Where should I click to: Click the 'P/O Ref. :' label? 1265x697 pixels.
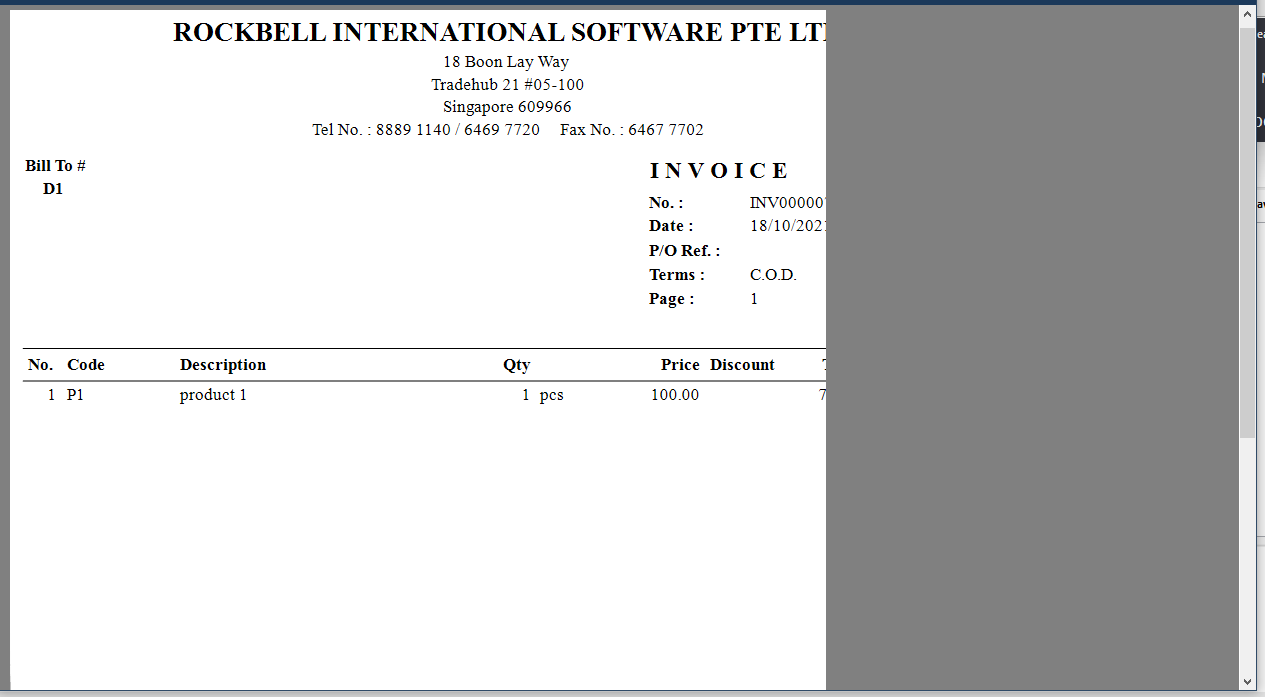(x=684, y=251)
